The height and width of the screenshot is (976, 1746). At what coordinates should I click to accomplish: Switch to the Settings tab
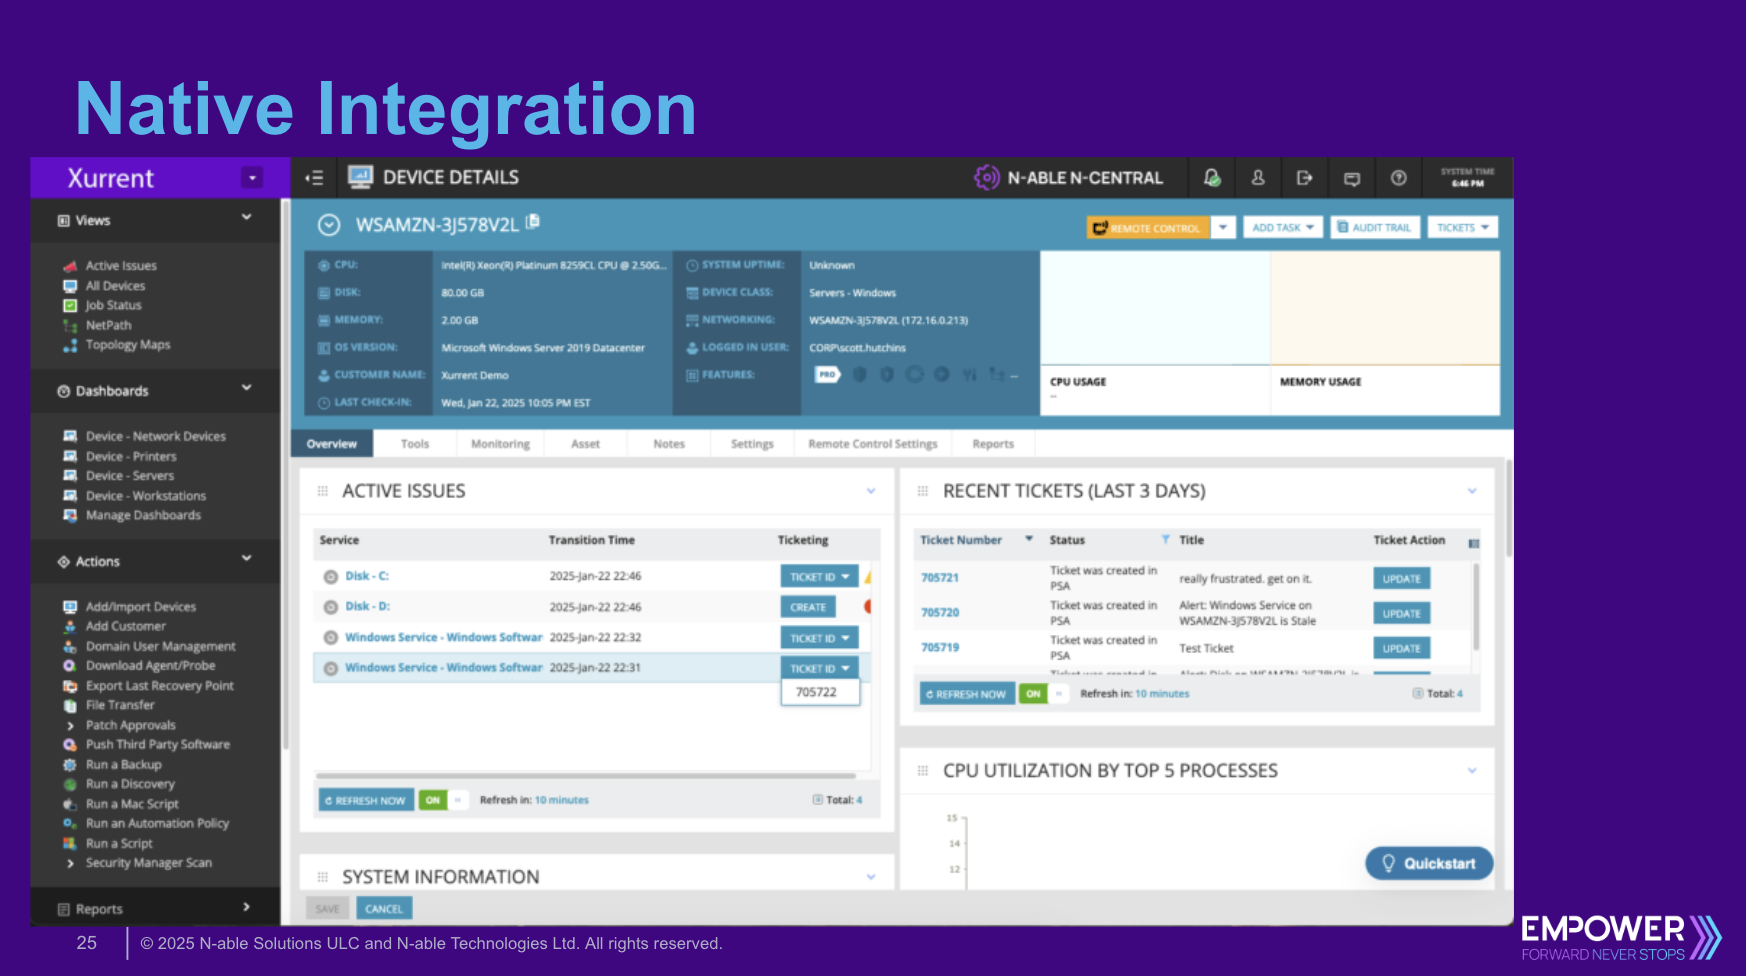(752, 444)
